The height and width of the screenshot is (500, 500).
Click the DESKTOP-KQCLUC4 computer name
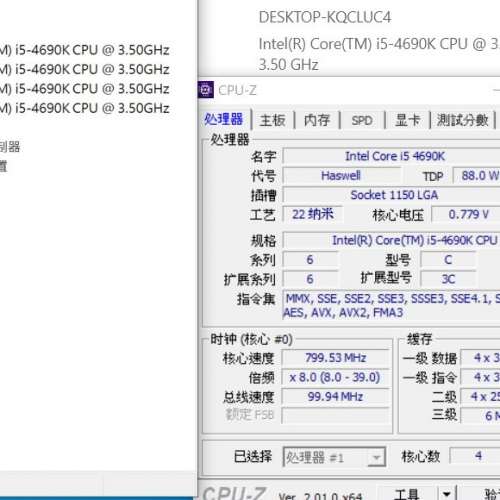pyautogui.click(x=325, y=17)
